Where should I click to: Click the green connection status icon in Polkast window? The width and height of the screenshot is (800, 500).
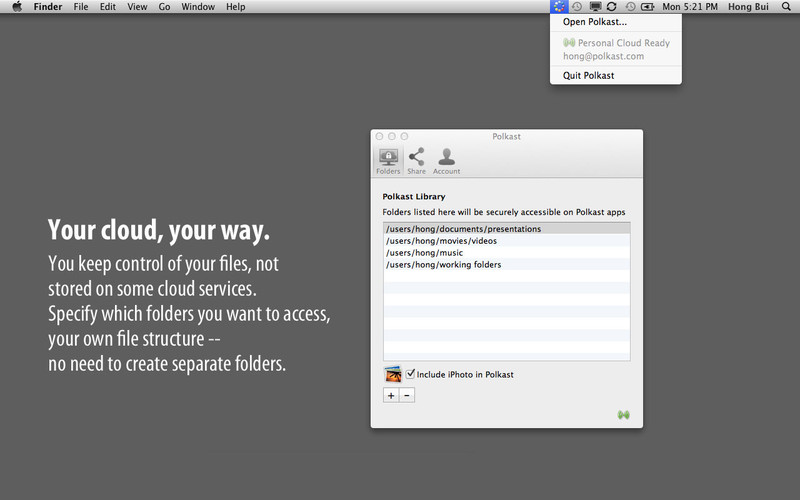(x=623, y=415)
